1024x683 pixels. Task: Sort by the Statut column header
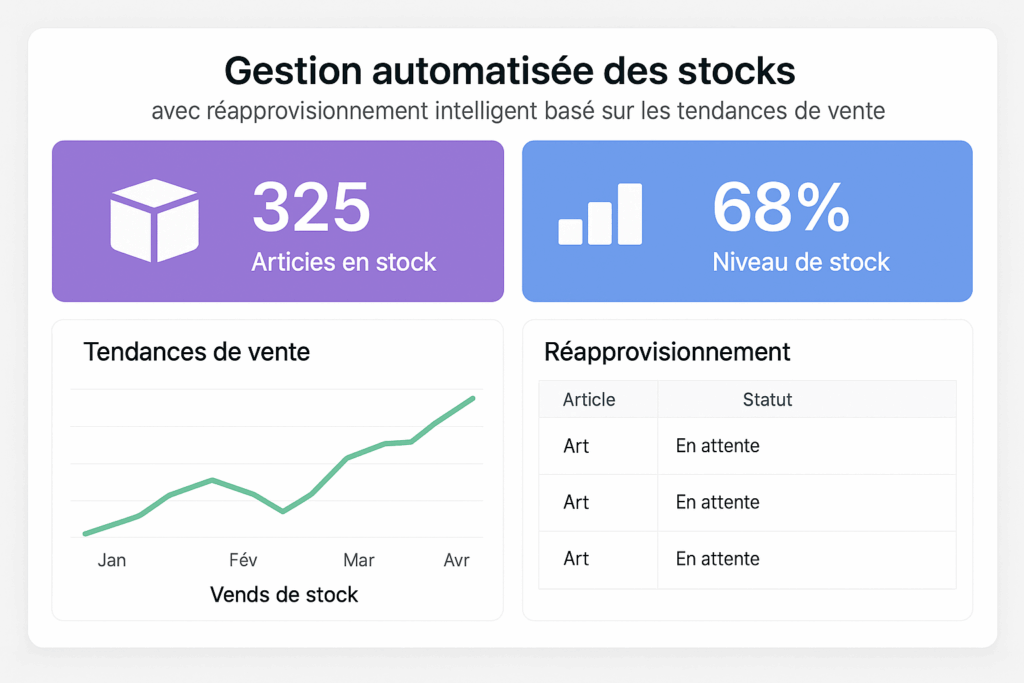point(767,400)
